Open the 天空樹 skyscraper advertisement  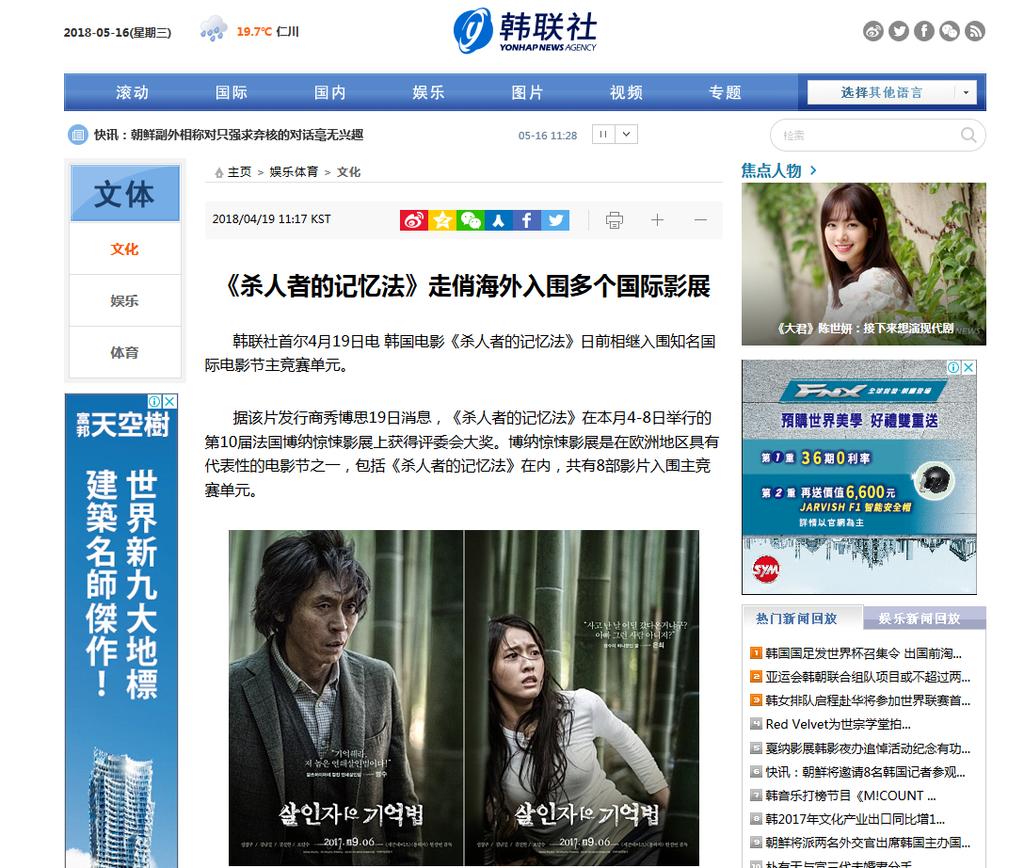tap(121, 631)
